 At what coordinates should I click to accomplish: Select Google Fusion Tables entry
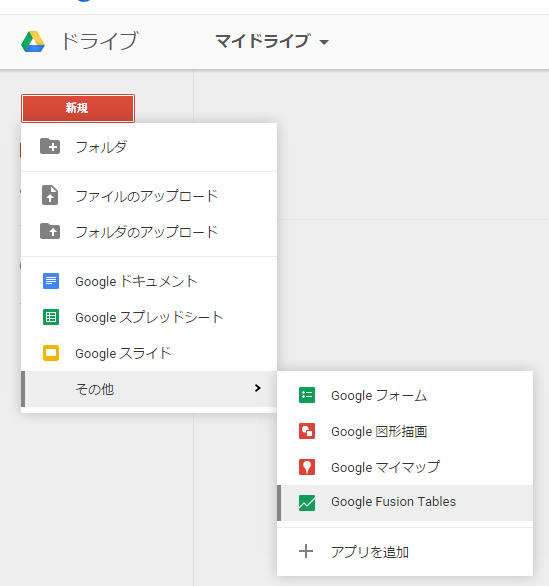(405, 503)
